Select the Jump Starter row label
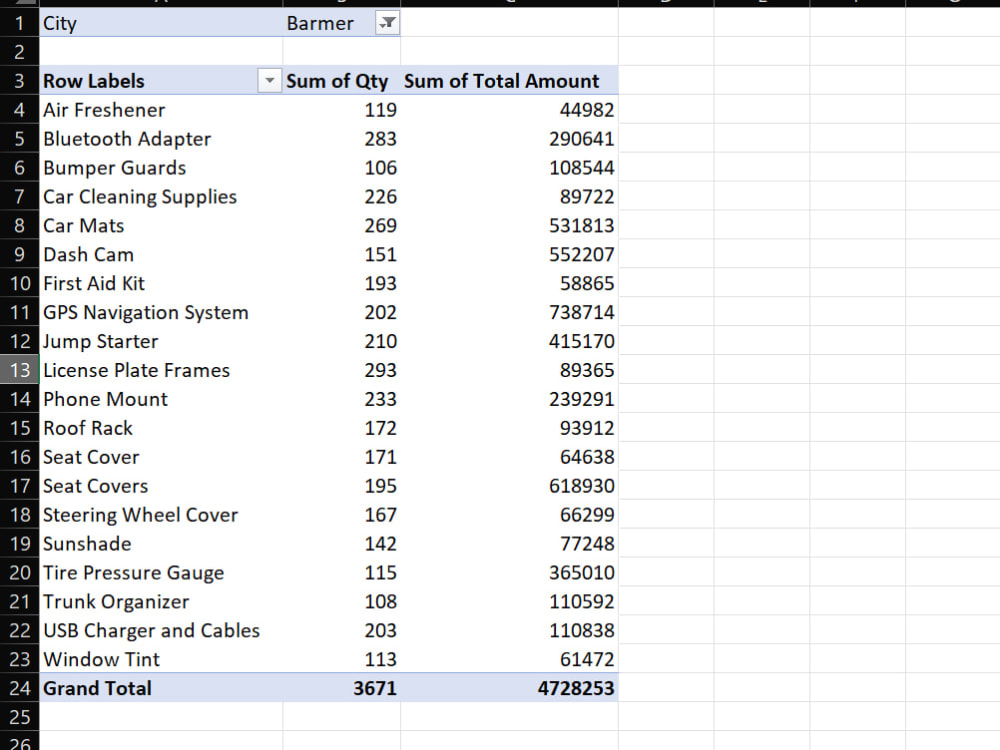Image resolution: width=1000 pixels, height=750 pixels. coord(161,341)
